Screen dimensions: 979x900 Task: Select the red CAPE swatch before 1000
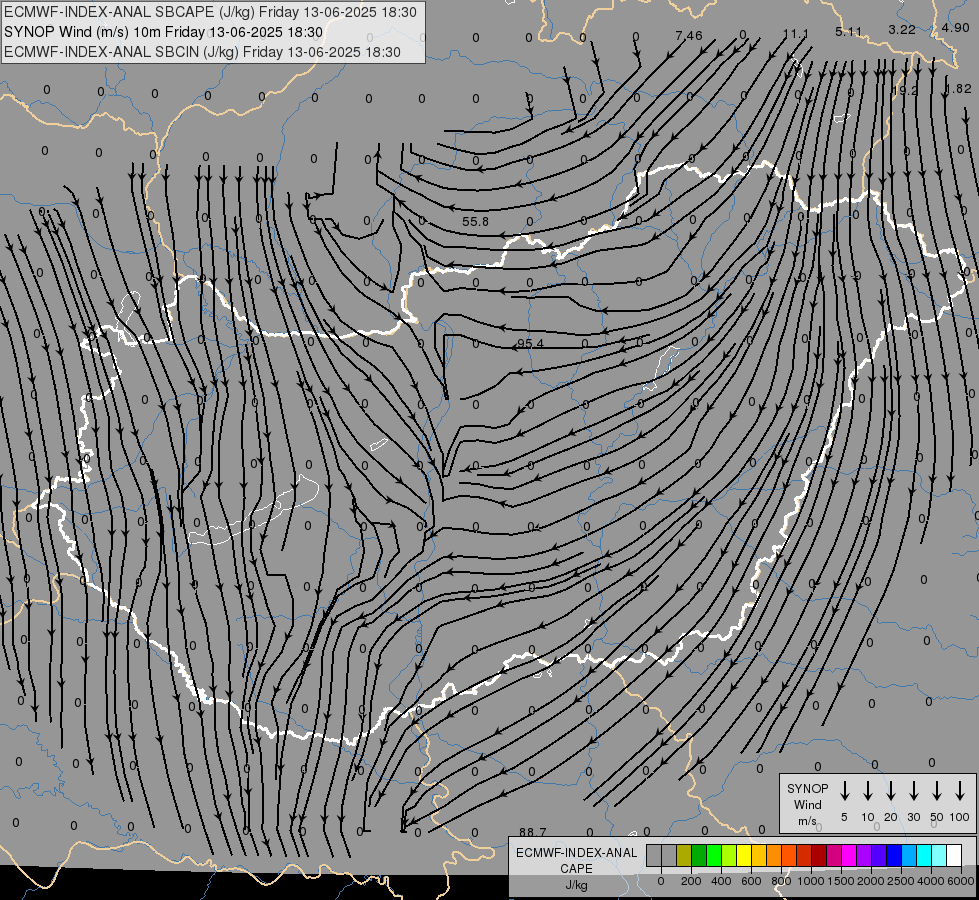point(804,855)
